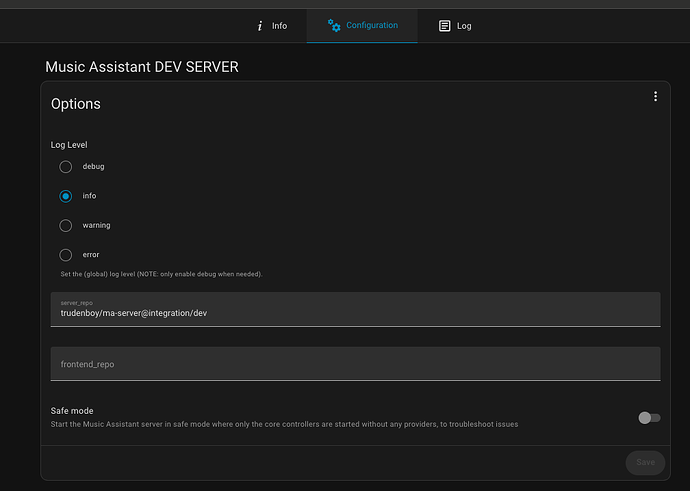Select the error log level
This screenshot has width=690, height=491.
tap(66, 255)
